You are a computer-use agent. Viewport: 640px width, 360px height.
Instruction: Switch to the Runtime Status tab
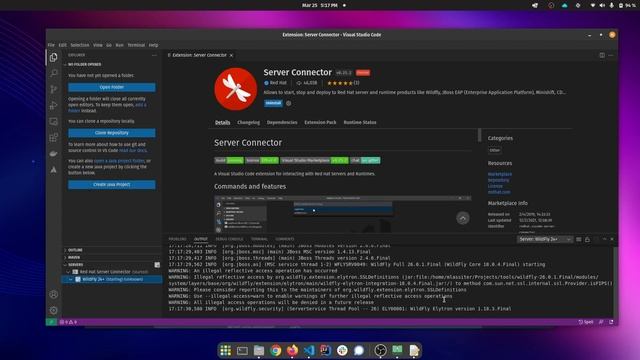360,122
